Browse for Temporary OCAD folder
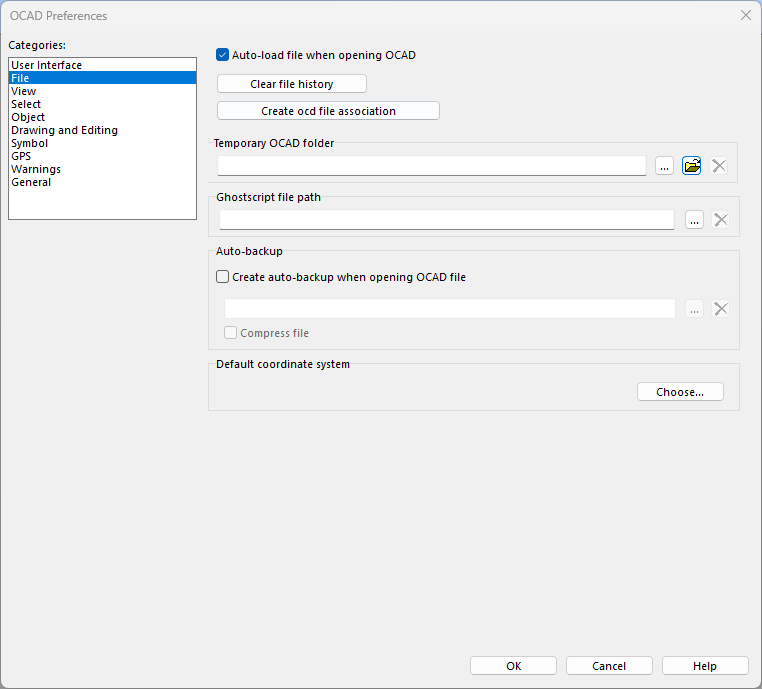Screen dimensions: 762x689 [664, 166]
